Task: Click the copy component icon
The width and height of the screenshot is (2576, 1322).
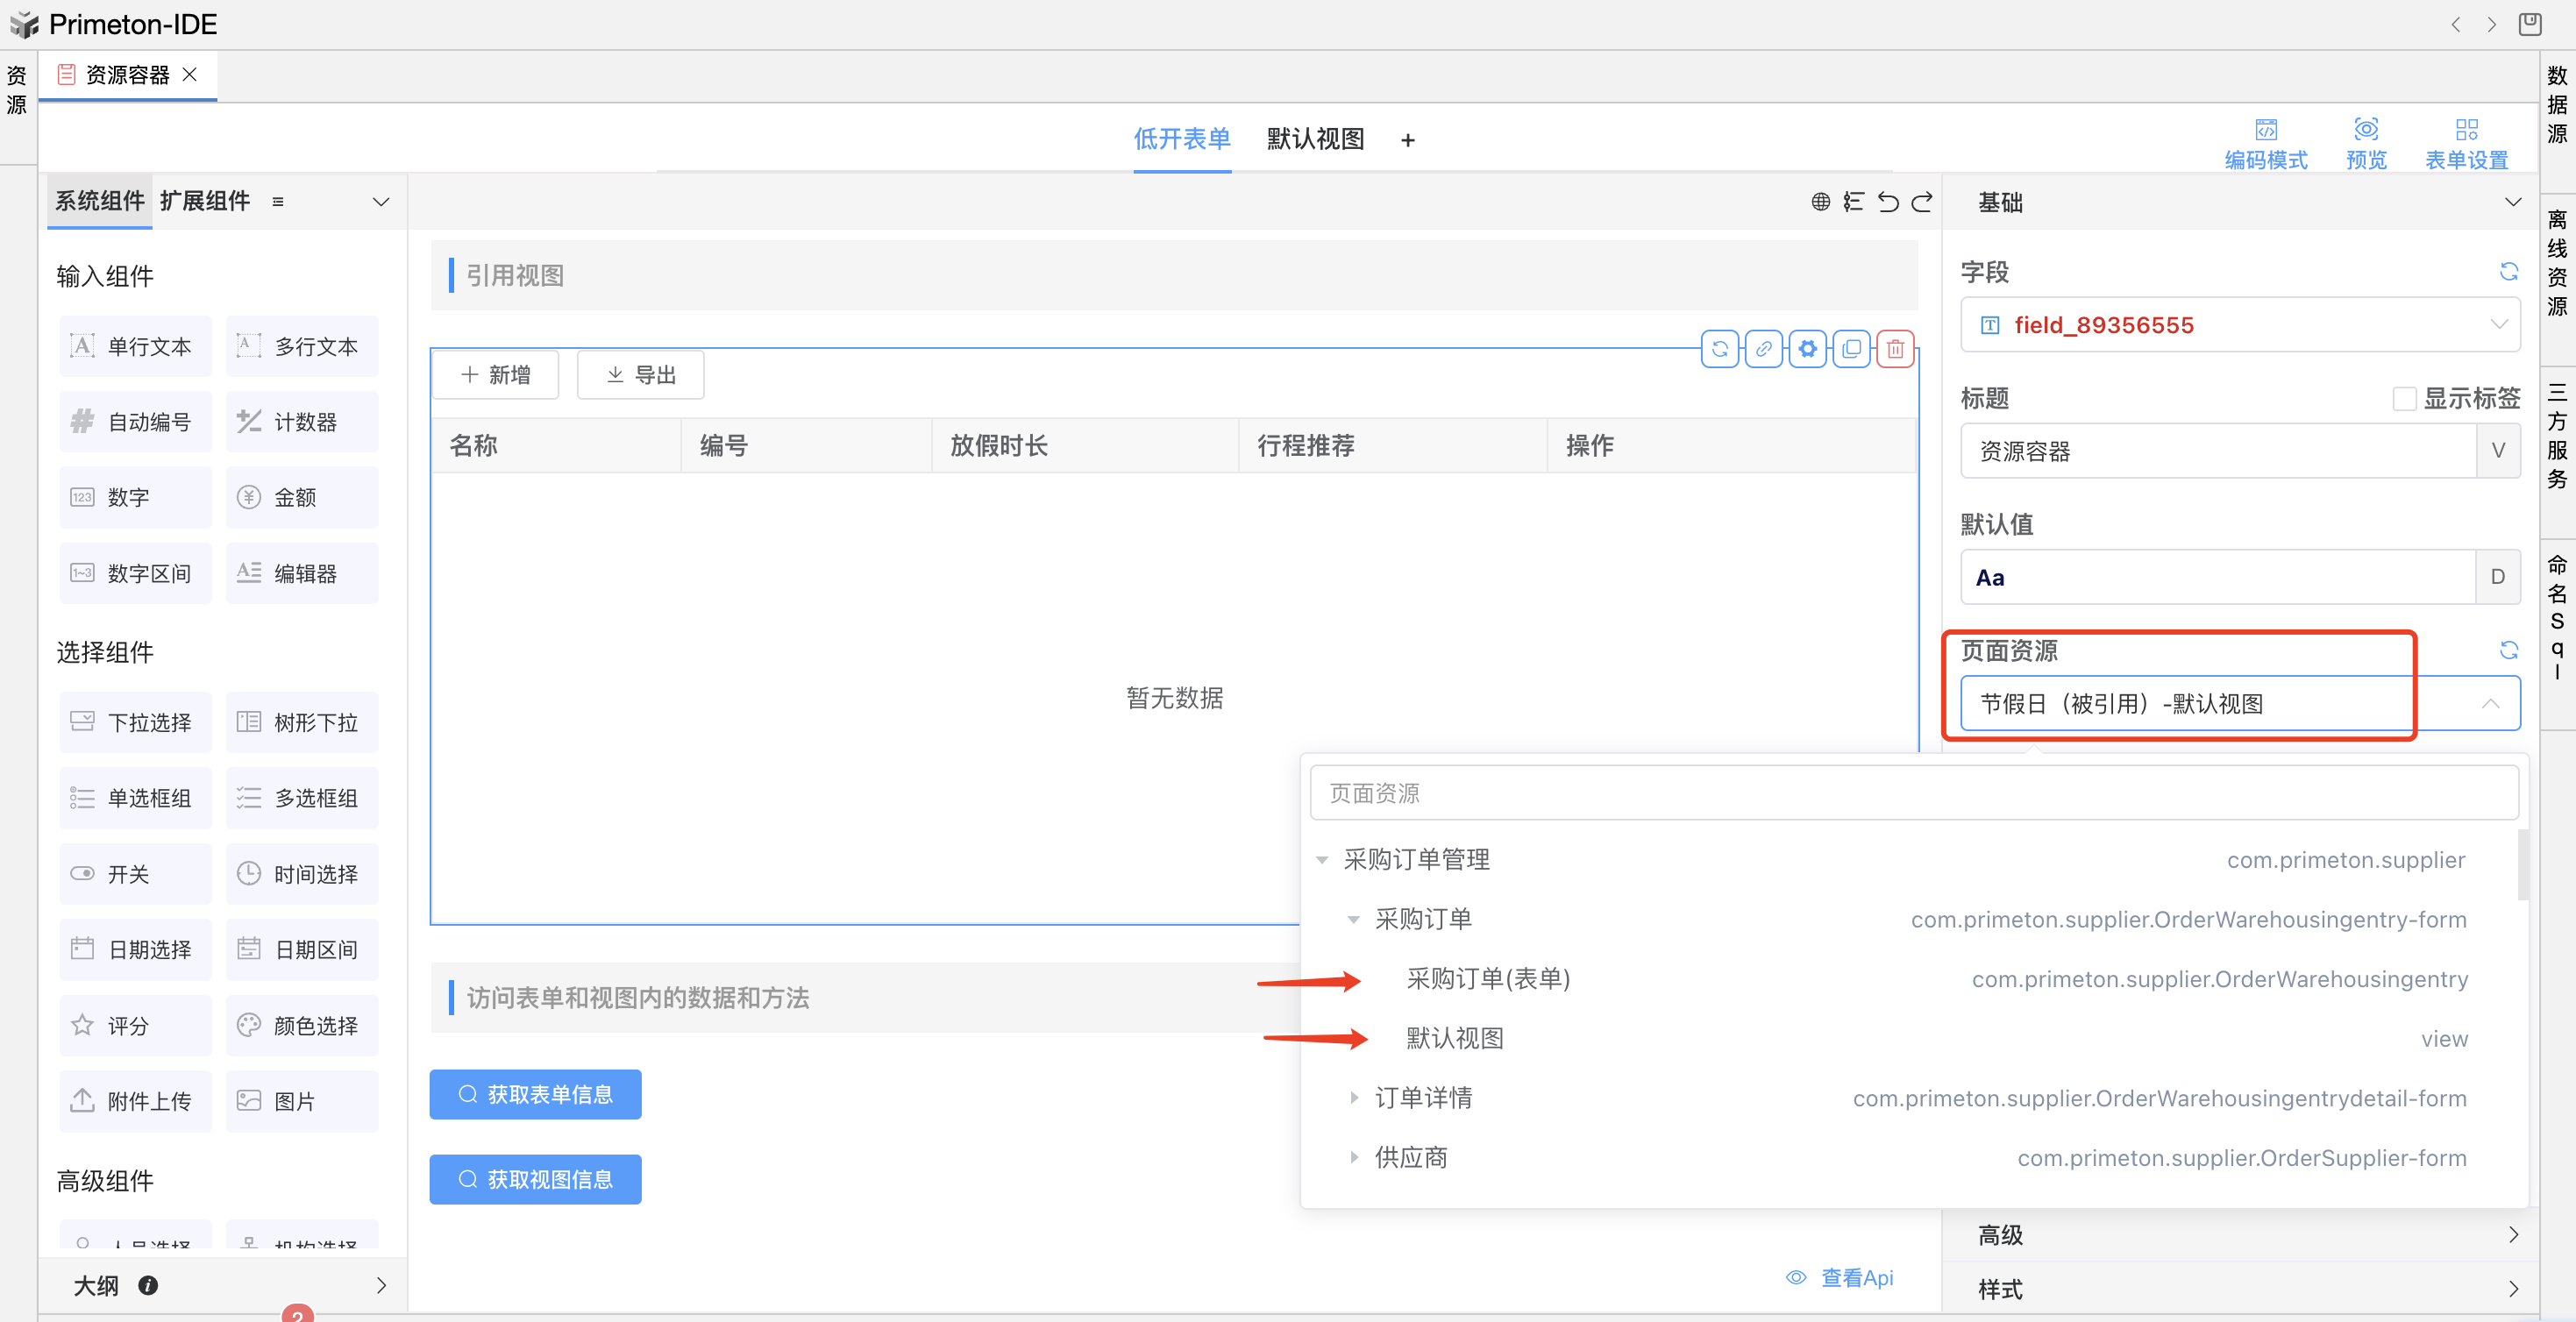Action: pos(1851,349)
